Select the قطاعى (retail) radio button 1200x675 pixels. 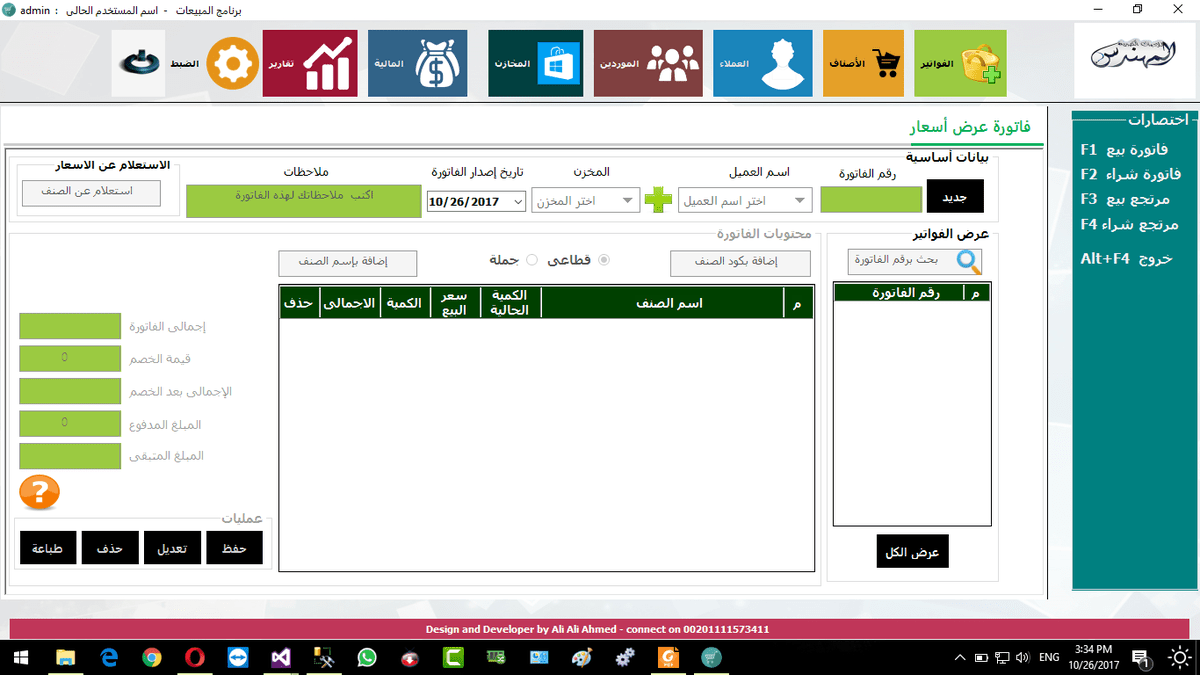[604, 258]
